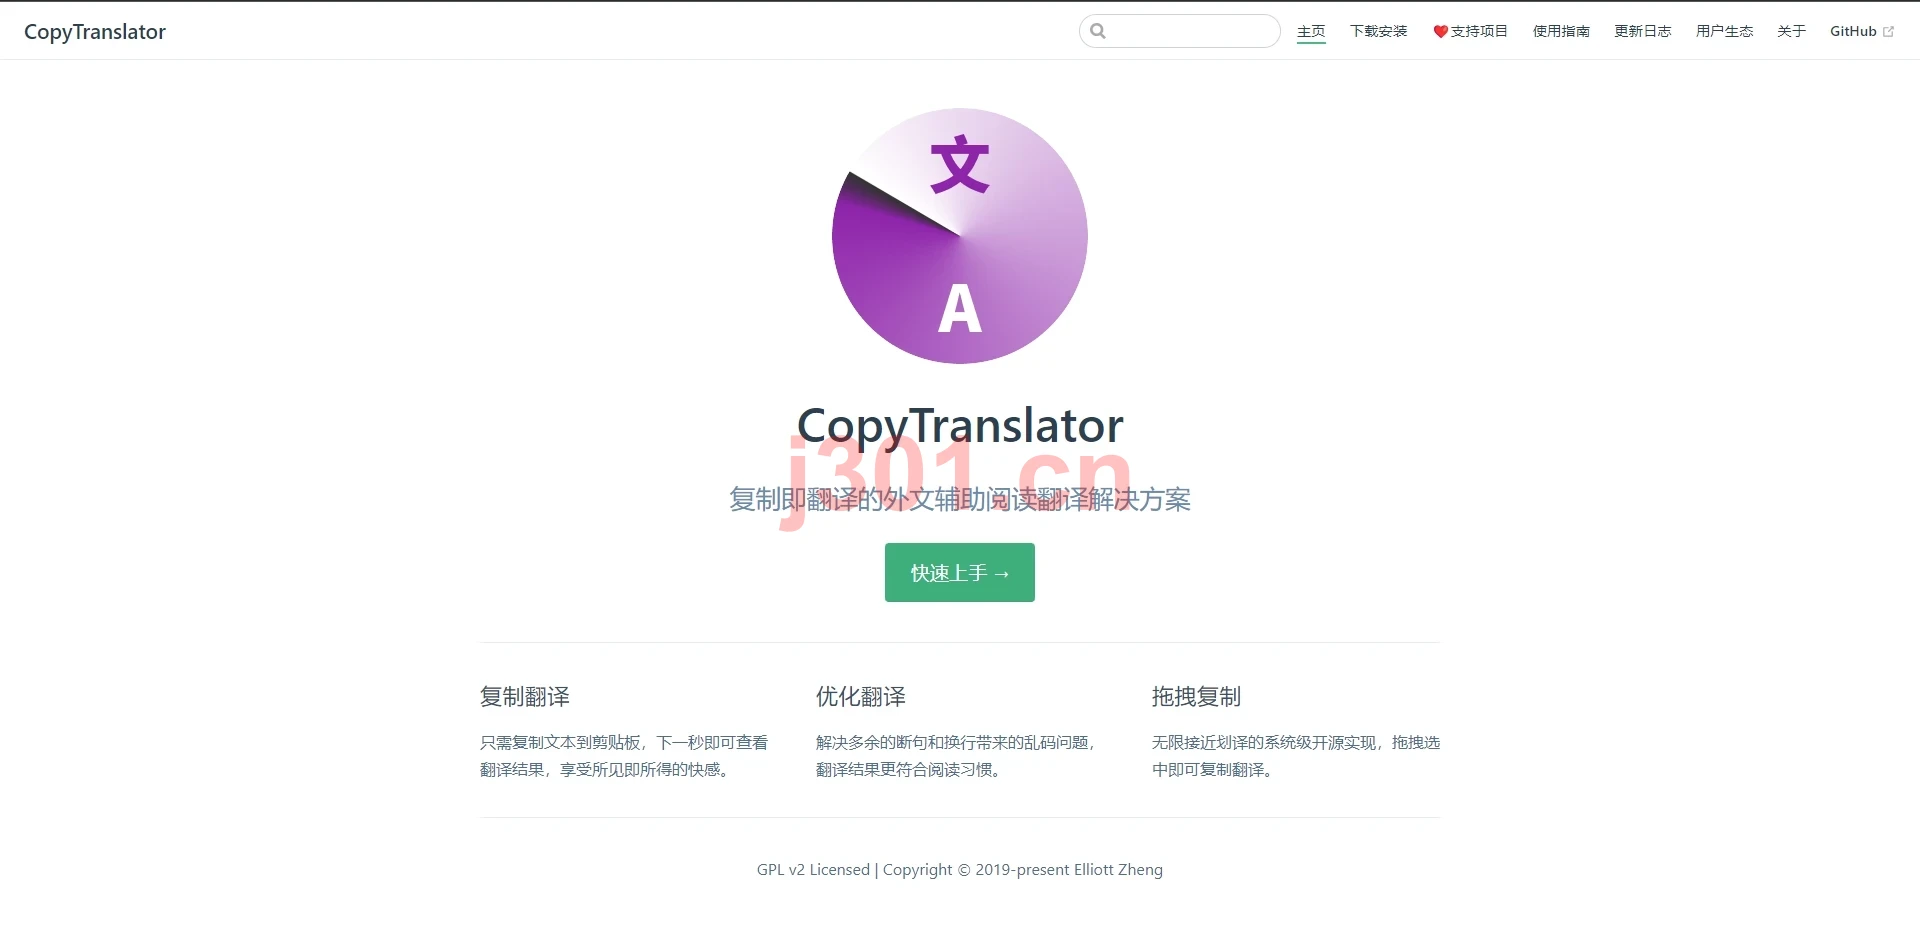This screenshot has width=1920, height=946.
Task: Open the 关于 nav item
Action: pyautogui.click(x=1791, y=31)
